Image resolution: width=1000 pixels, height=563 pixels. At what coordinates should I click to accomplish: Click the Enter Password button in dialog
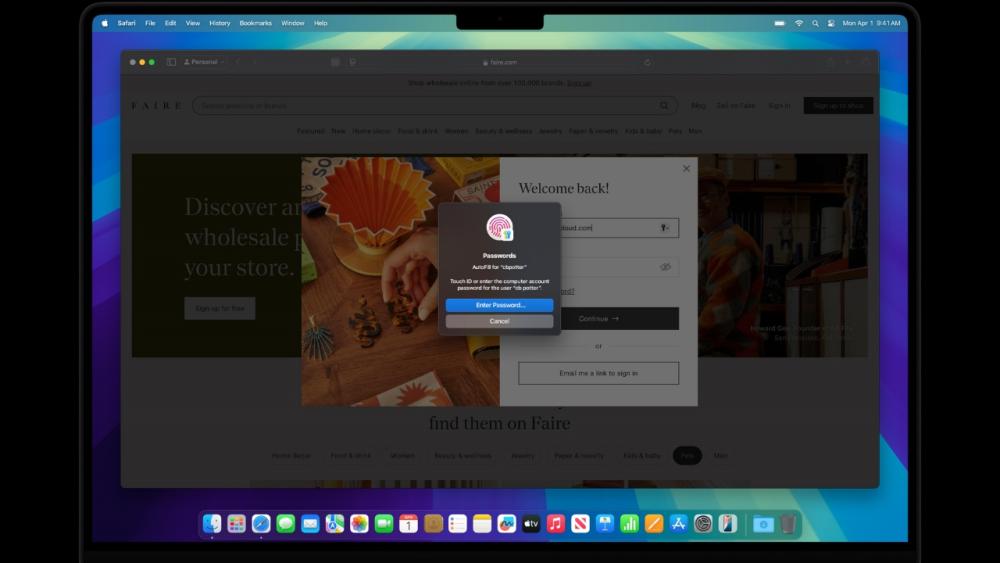(x=499, y=305)
